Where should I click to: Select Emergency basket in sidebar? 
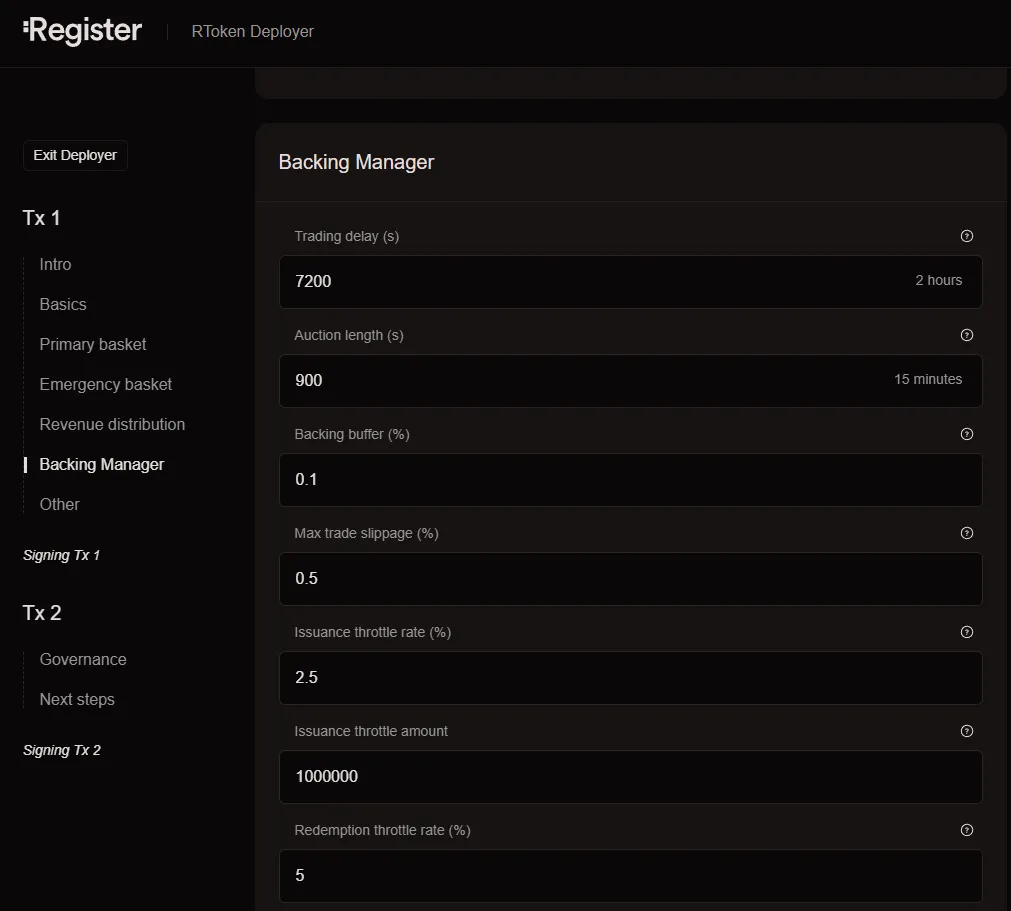[105, 384]
